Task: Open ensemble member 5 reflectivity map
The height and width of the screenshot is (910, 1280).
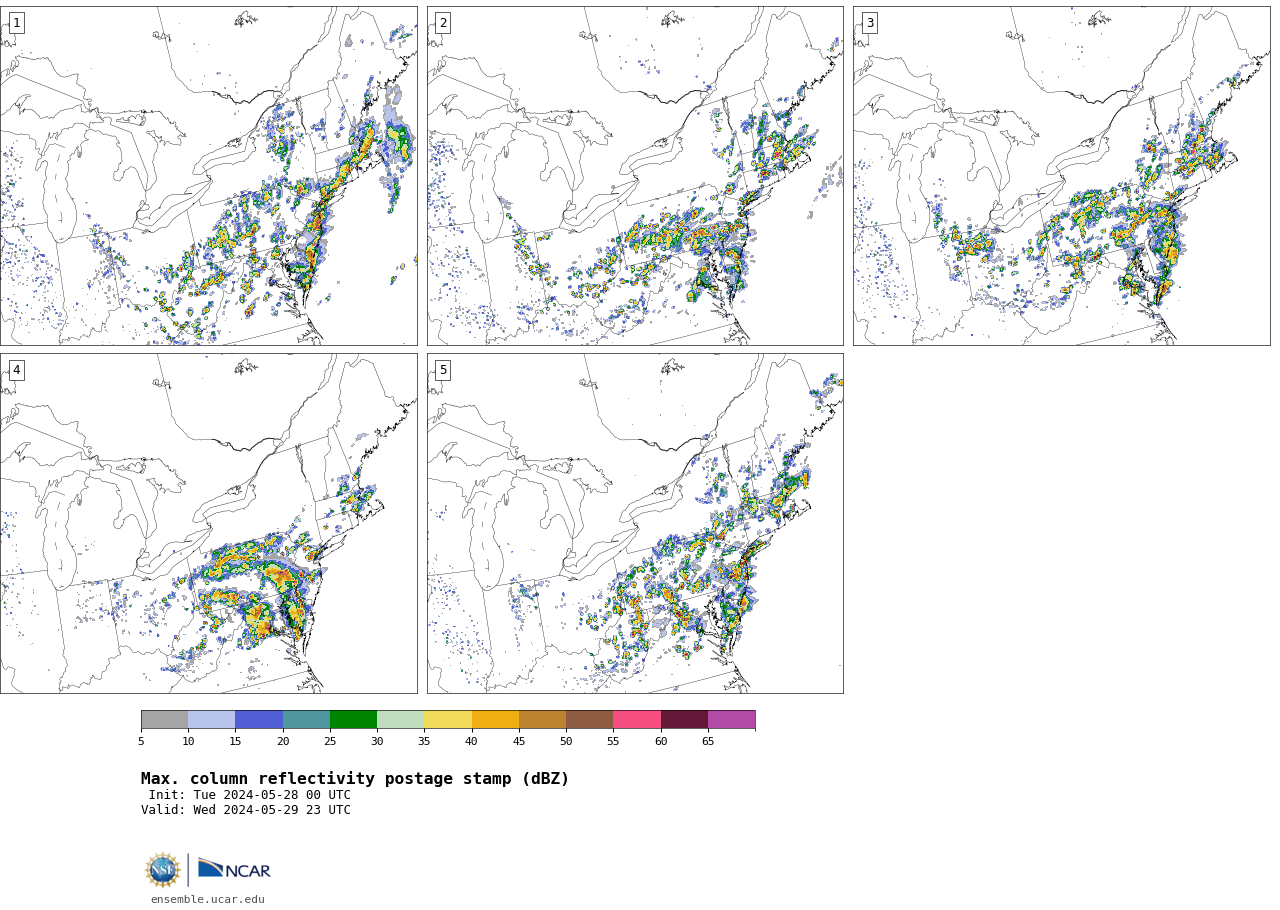Action: (x=635, y=523)
